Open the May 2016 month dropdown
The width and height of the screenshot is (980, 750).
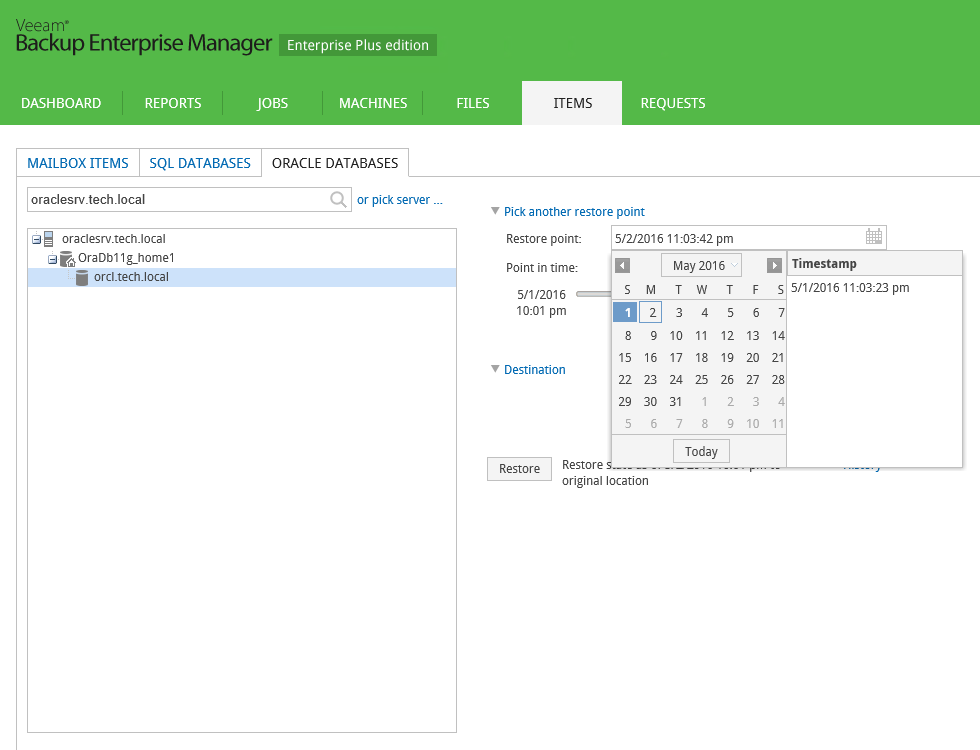701,266
